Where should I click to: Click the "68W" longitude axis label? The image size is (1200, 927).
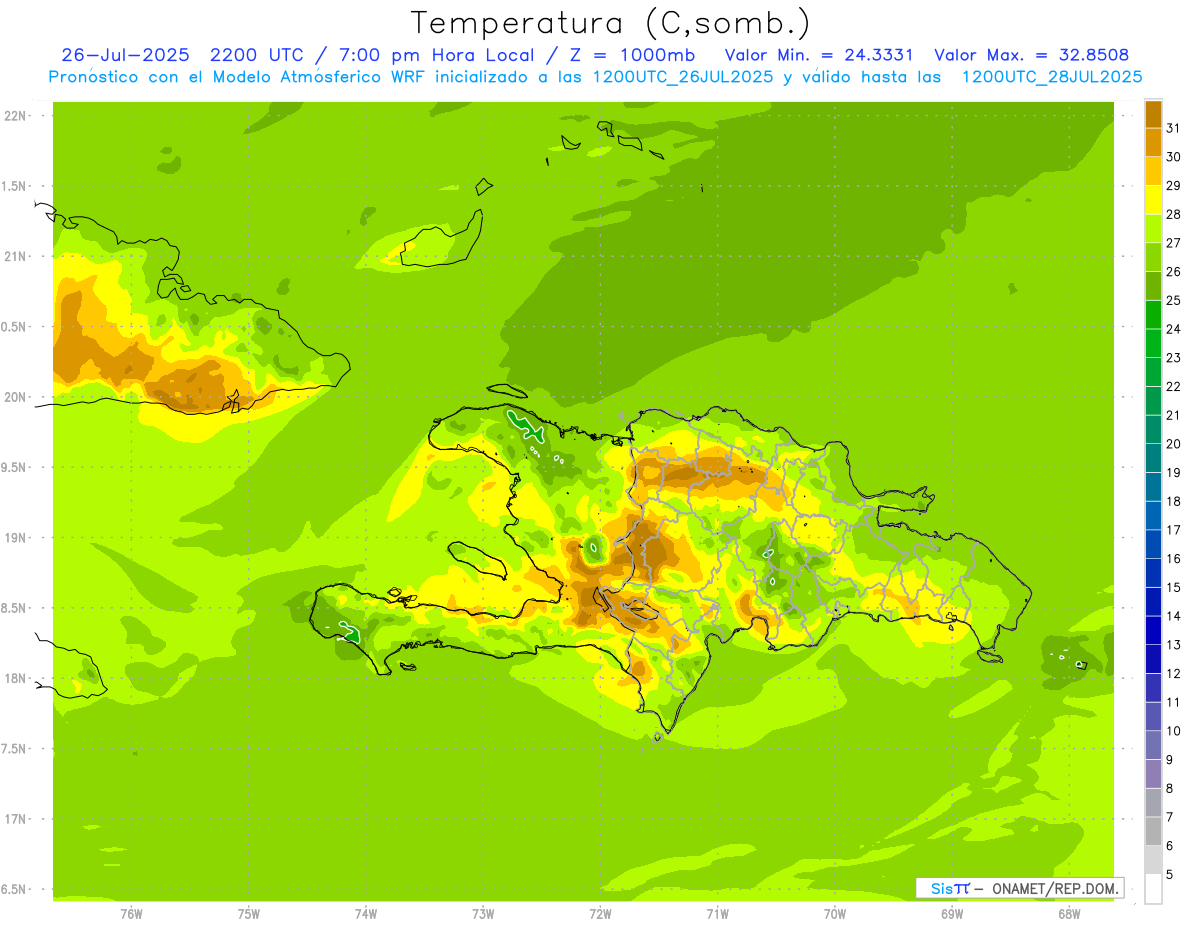[x=1069, y=913]
